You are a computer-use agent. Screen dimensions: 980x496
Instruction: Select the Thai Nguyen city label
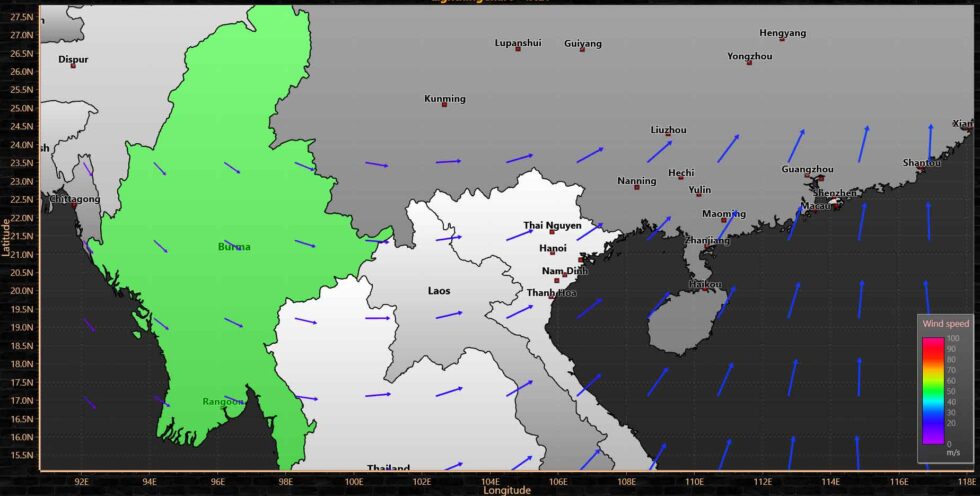click(x=552, y=226)
